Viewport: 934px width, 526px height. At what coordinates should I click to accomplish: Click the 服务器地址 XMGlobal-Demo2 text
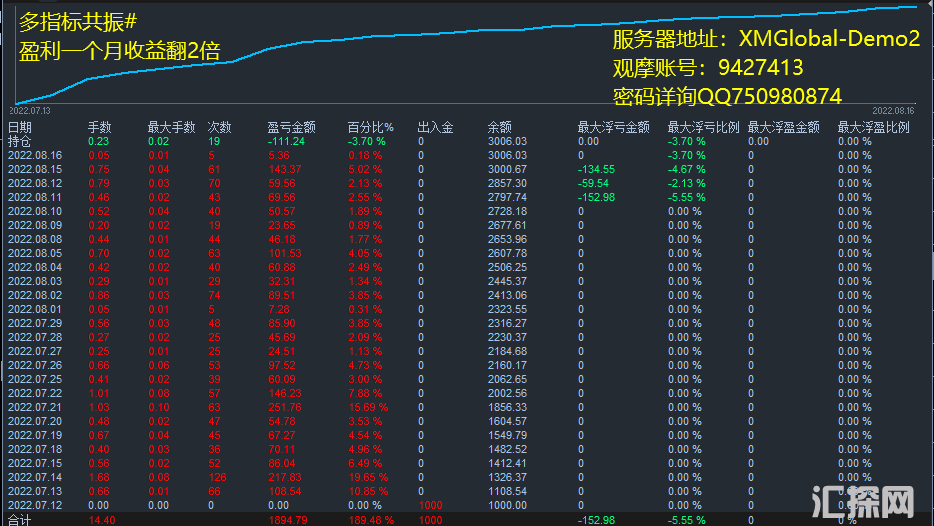tap(765, 40)
